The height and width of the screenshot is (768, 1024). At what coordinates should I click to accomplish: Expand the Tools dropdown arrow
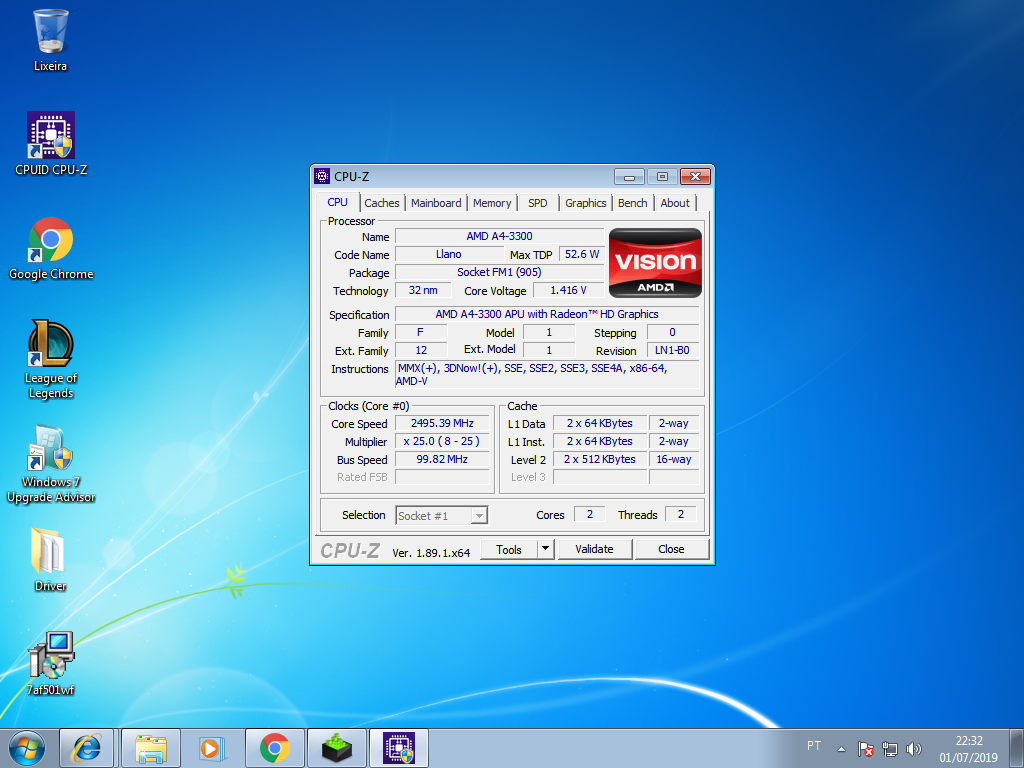[x=546, y=549]
